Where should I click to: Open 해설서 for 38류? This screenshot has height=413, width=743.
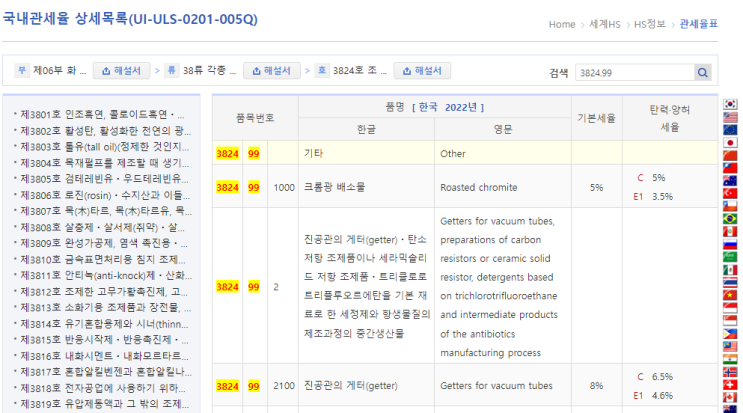(271, 71)
